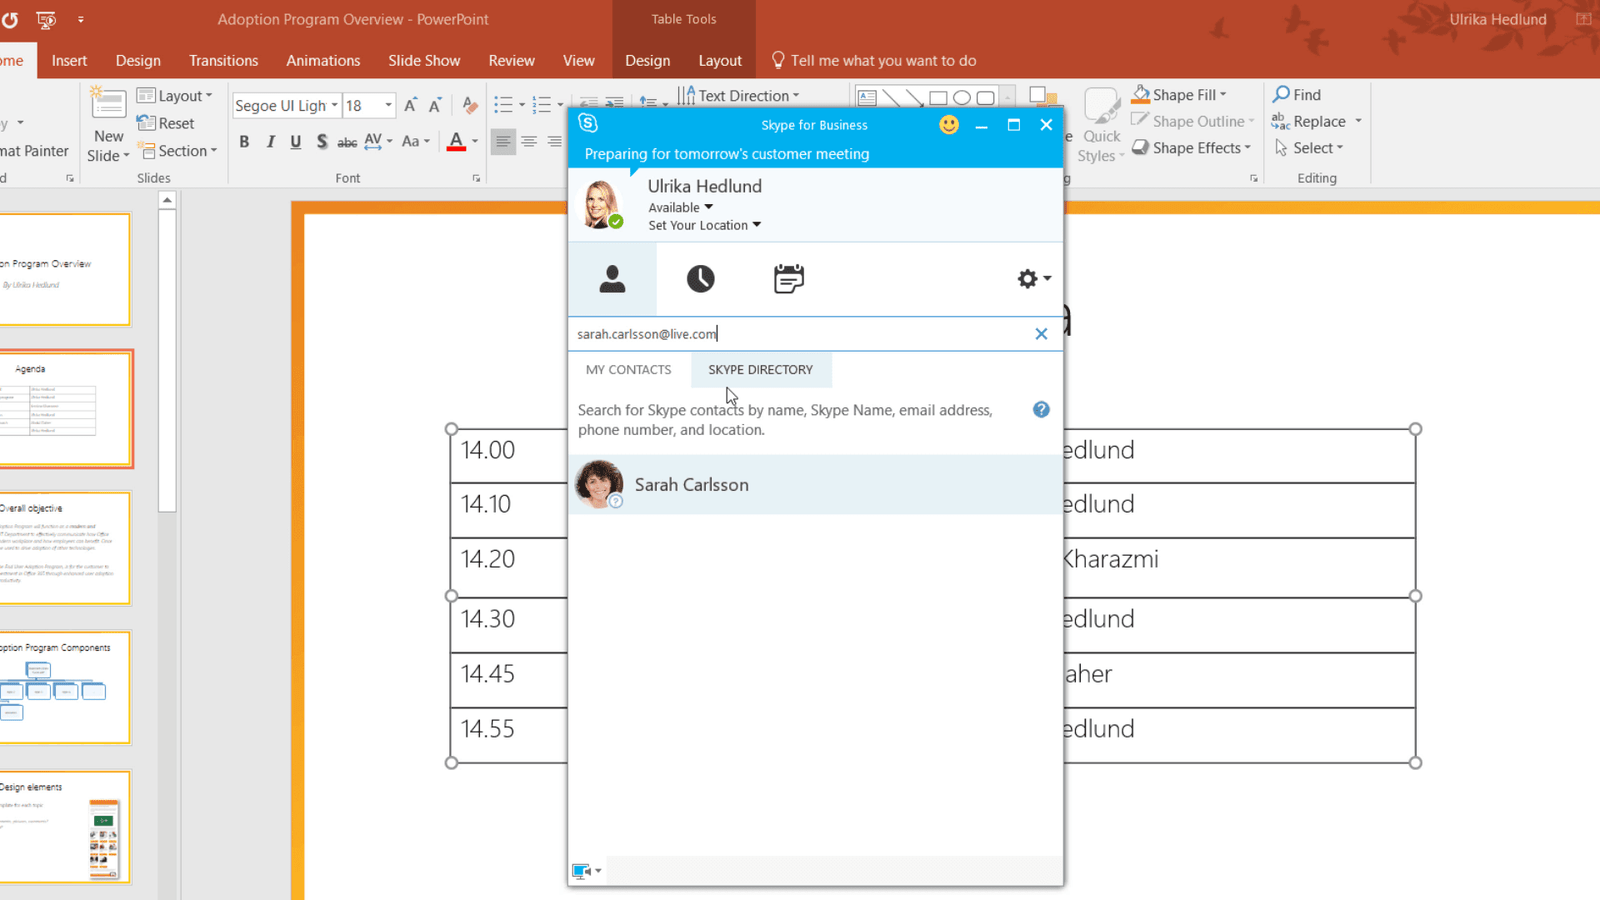Click the Skype search help question icon
Viewport: 1600px width, 900px height.
[x=1041, y=410]
